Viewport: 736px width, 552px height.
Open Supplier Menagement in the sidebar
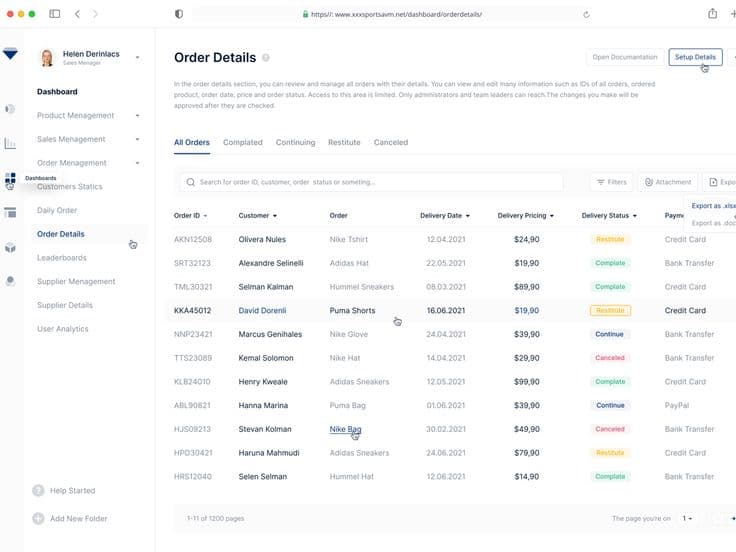pyautogui.click(x=76, y=282)
